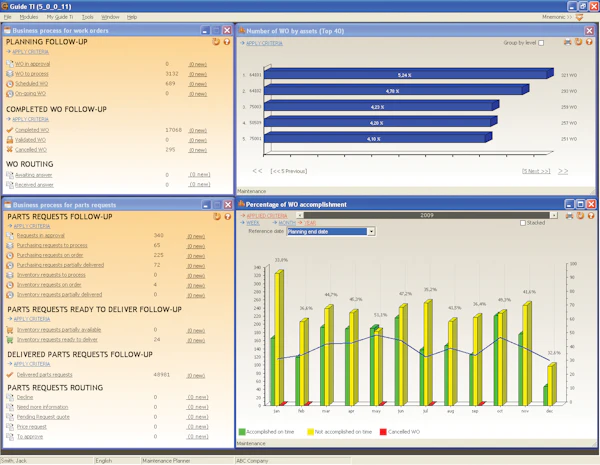600x465 pixels.
Task: Open the Tools menu
Action: 87,17
